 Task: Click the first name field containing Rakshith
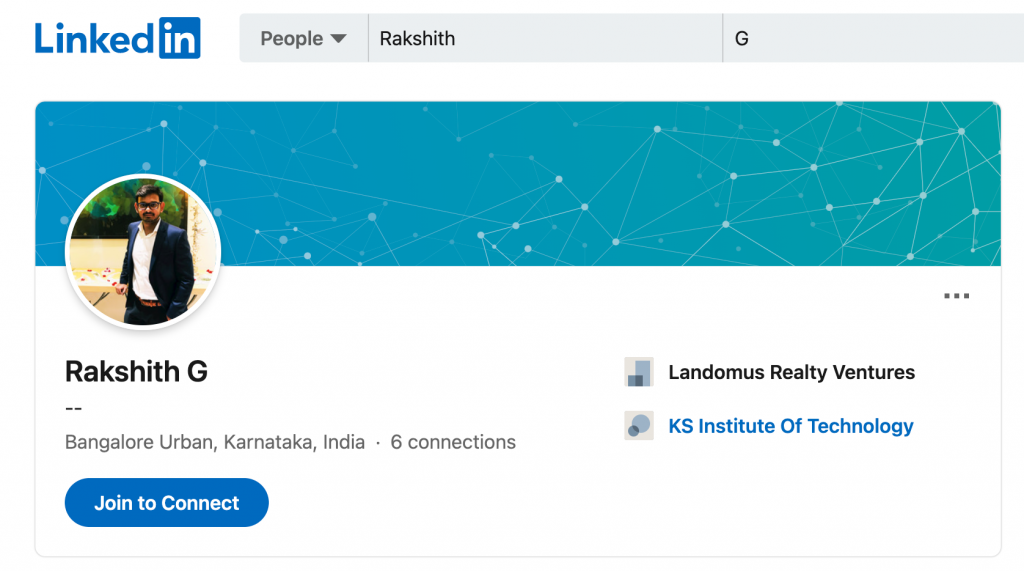pos(545,39)
